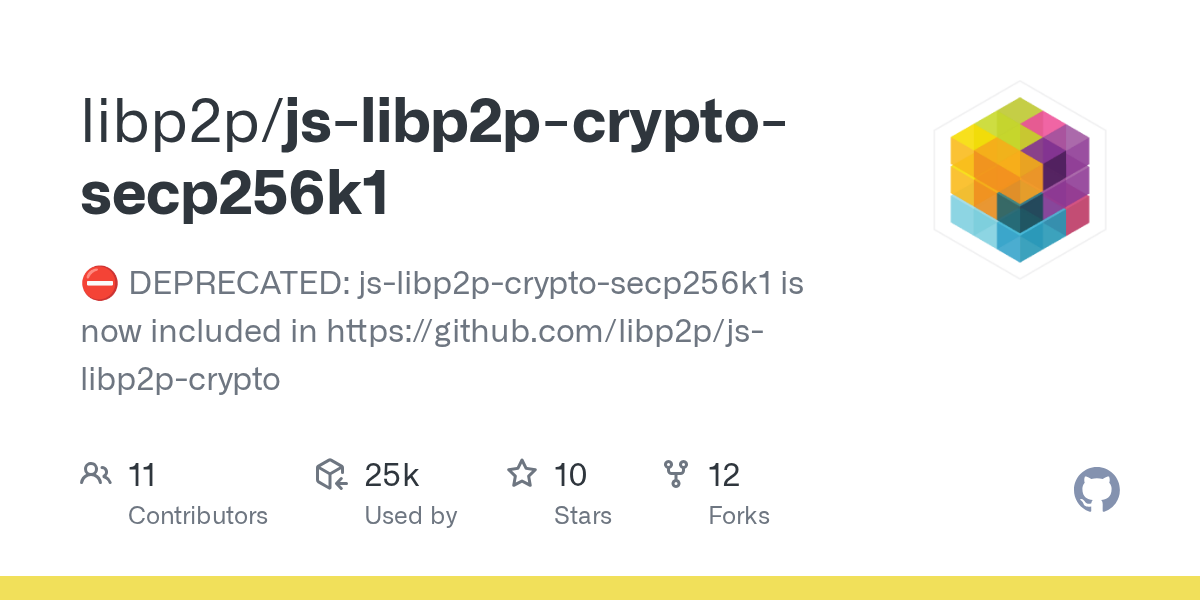
Task: Click the Contributors label
Action: click(x=198, y=516)
